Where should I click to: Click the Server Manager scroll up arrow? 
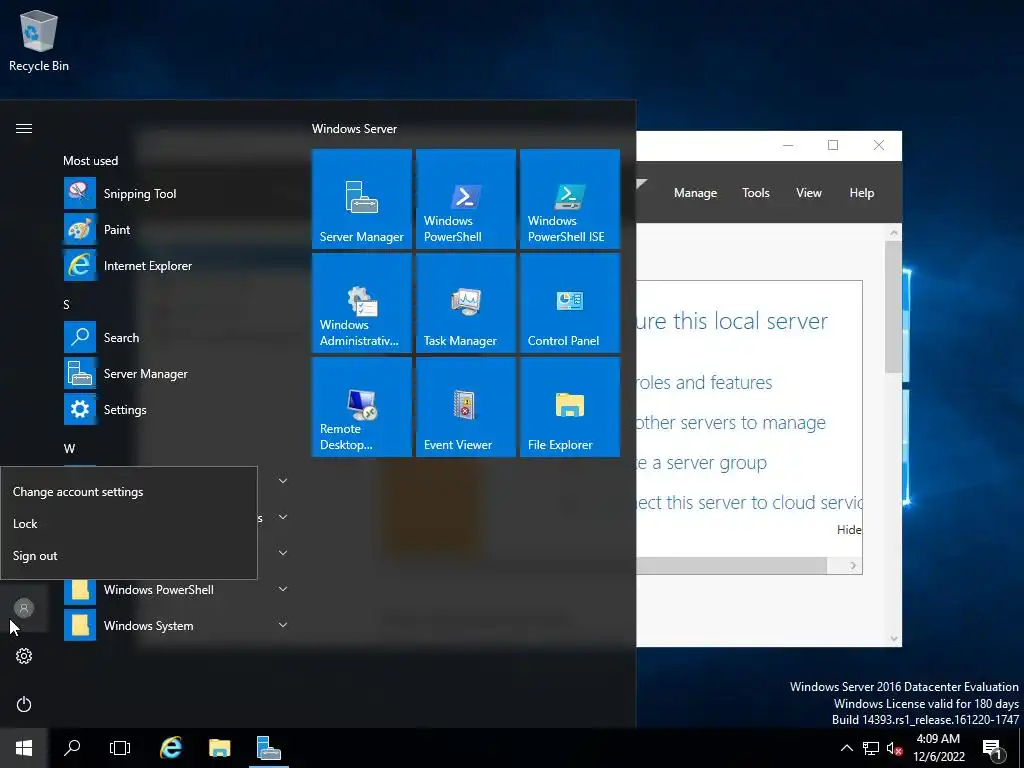pyautogui.click(x=893, y=232)
